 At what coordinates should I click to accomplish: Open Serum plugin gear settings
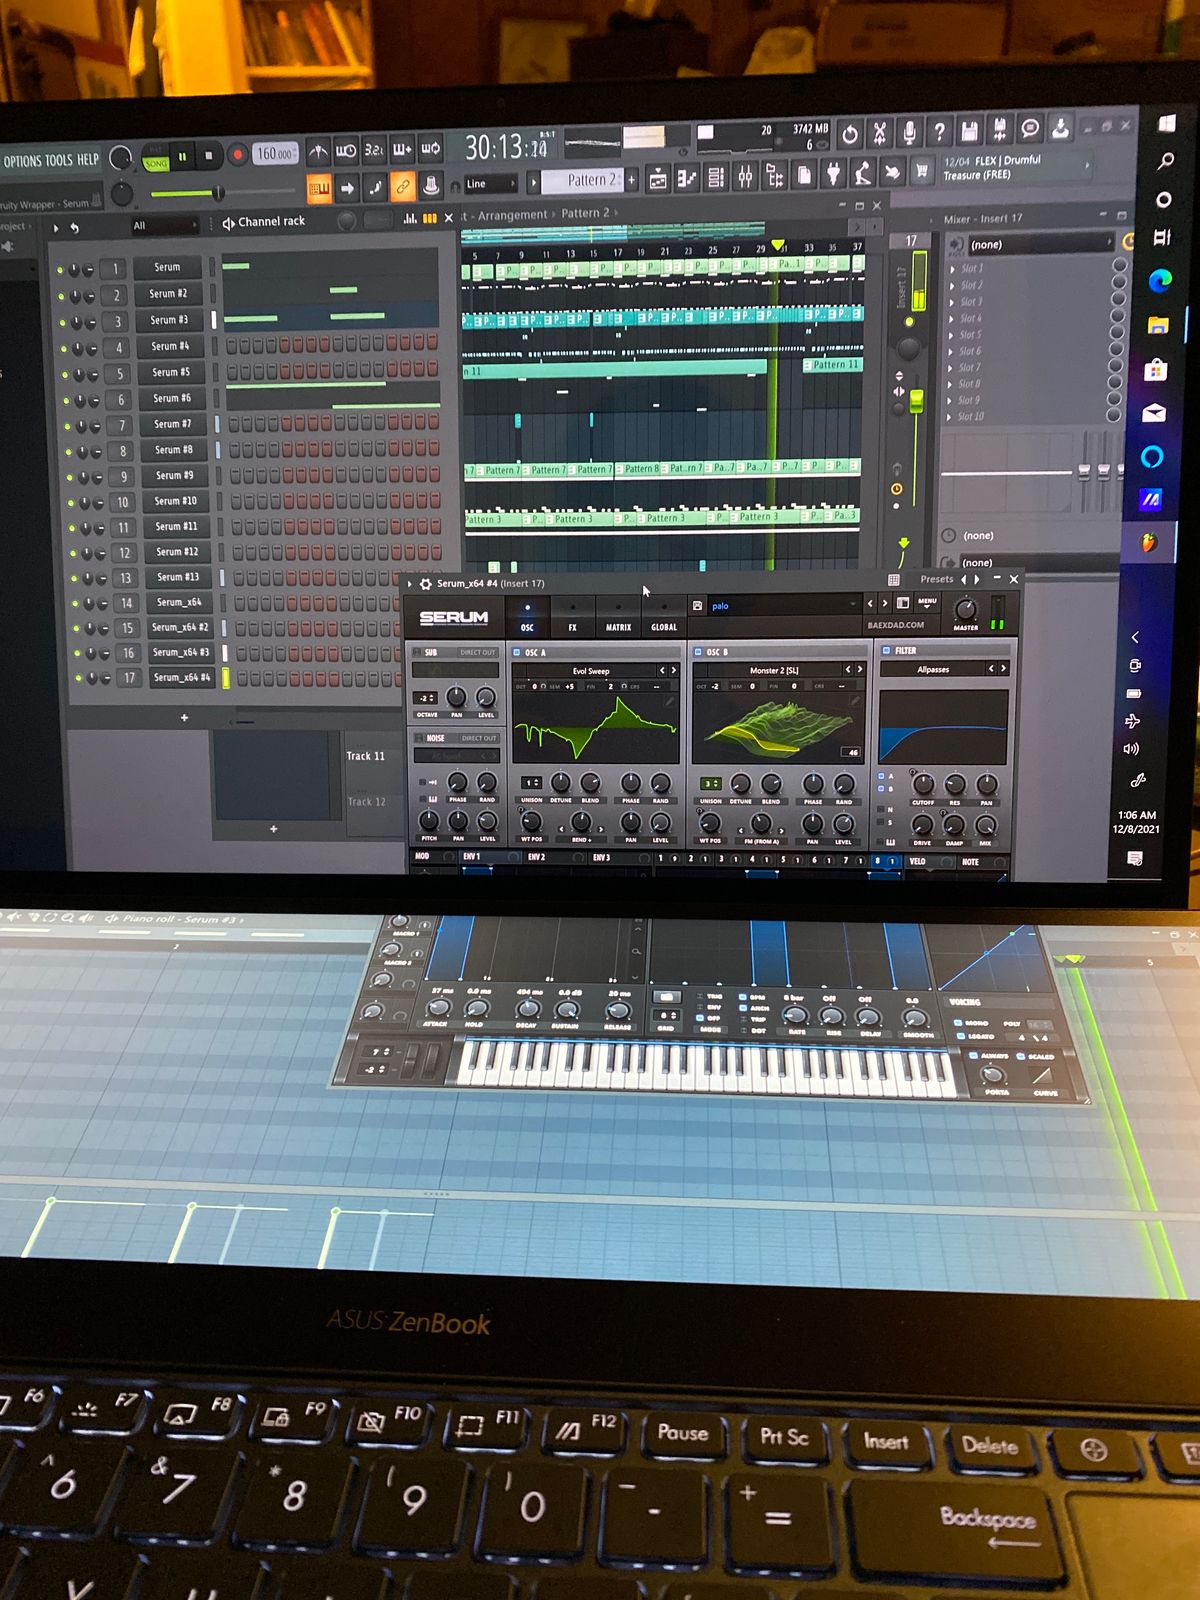(x=425, y=583)
